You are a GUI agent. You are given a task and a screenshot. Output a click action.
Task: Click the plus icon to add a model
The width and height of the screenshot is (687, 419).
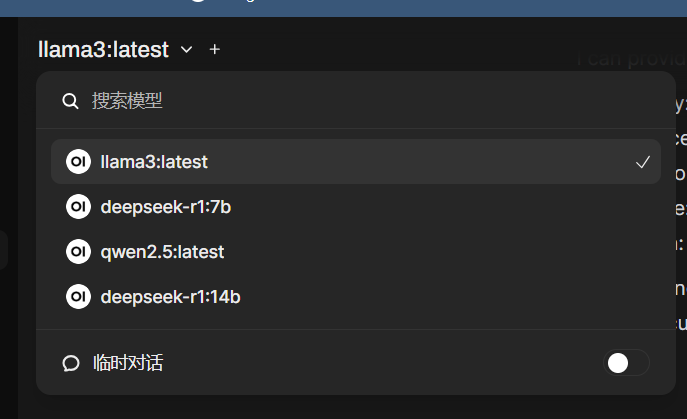[215, 49]
